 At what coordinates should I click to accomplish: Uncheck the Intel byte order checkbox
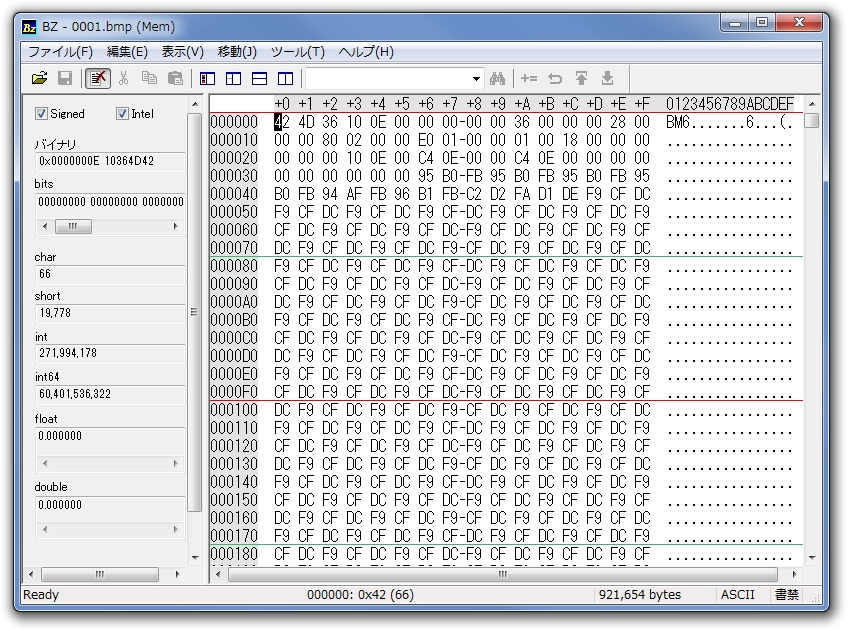122,114
